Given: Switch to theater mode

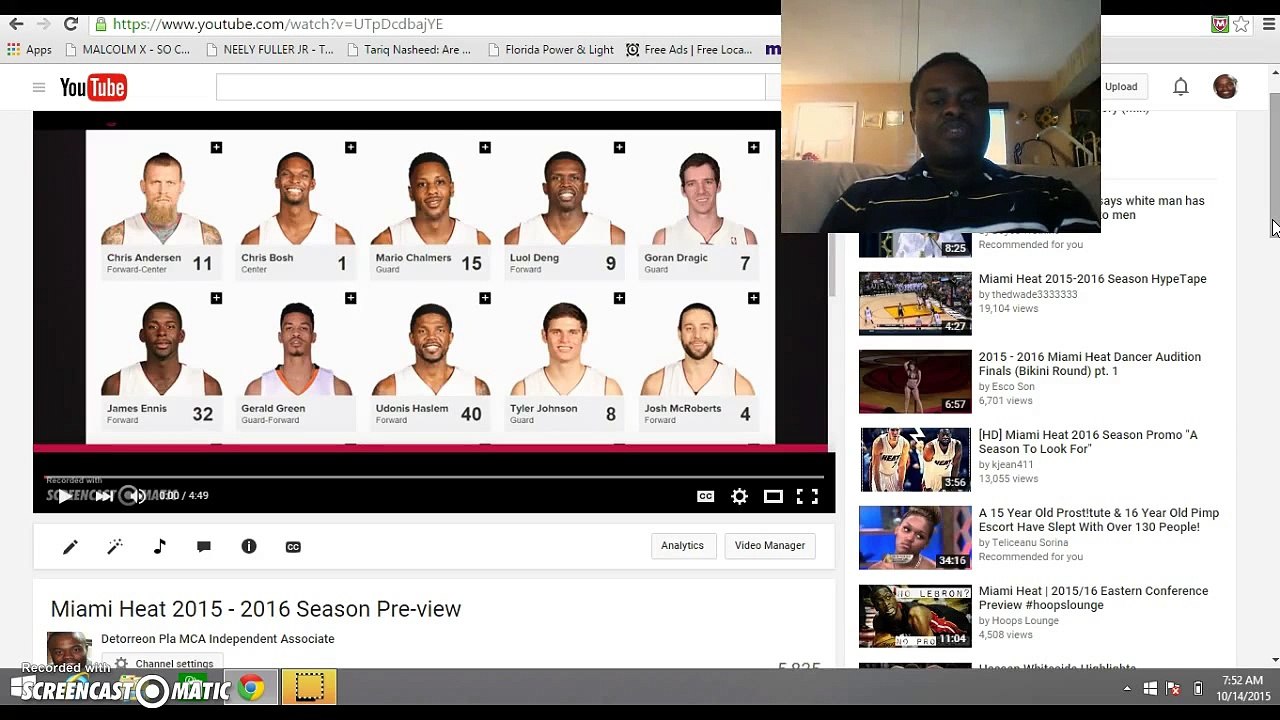Looking at the screenshot, I should (773, 496).
